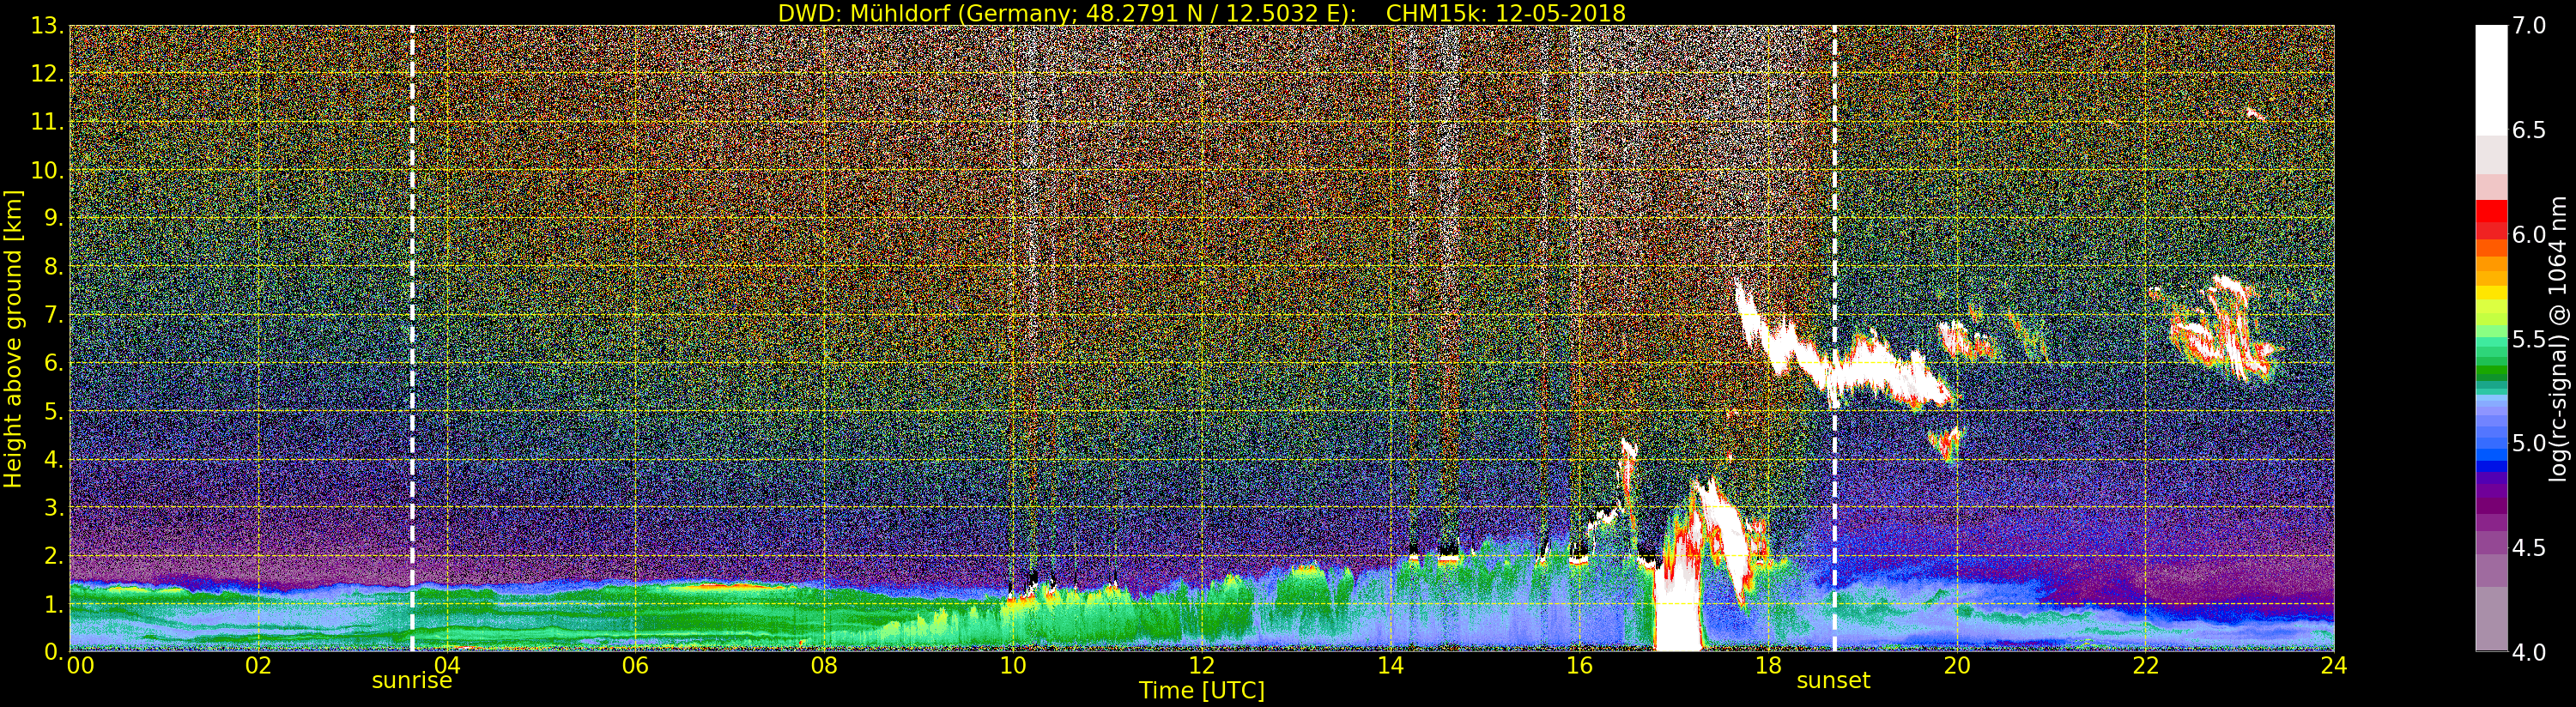The image size is (2576, 707).
Task: Click the 'sunset' label below the axis
Action: point(1833,681)
